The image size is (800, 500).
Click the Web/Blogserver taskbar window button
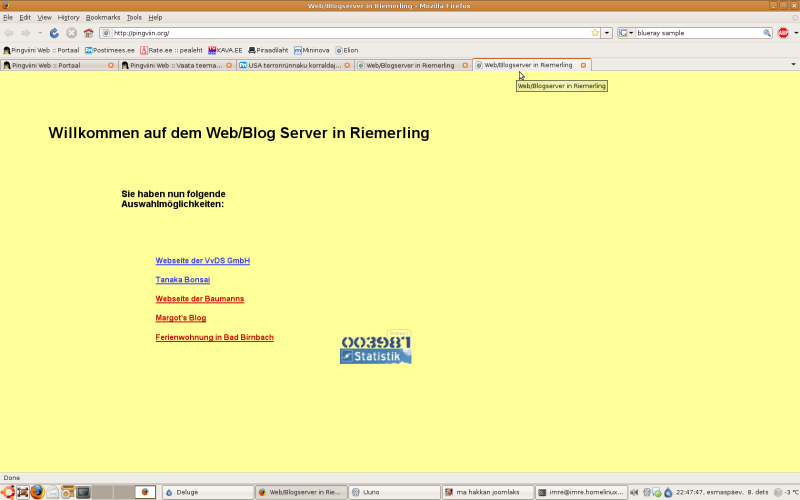pyautogui.click(x=301, y=492)
